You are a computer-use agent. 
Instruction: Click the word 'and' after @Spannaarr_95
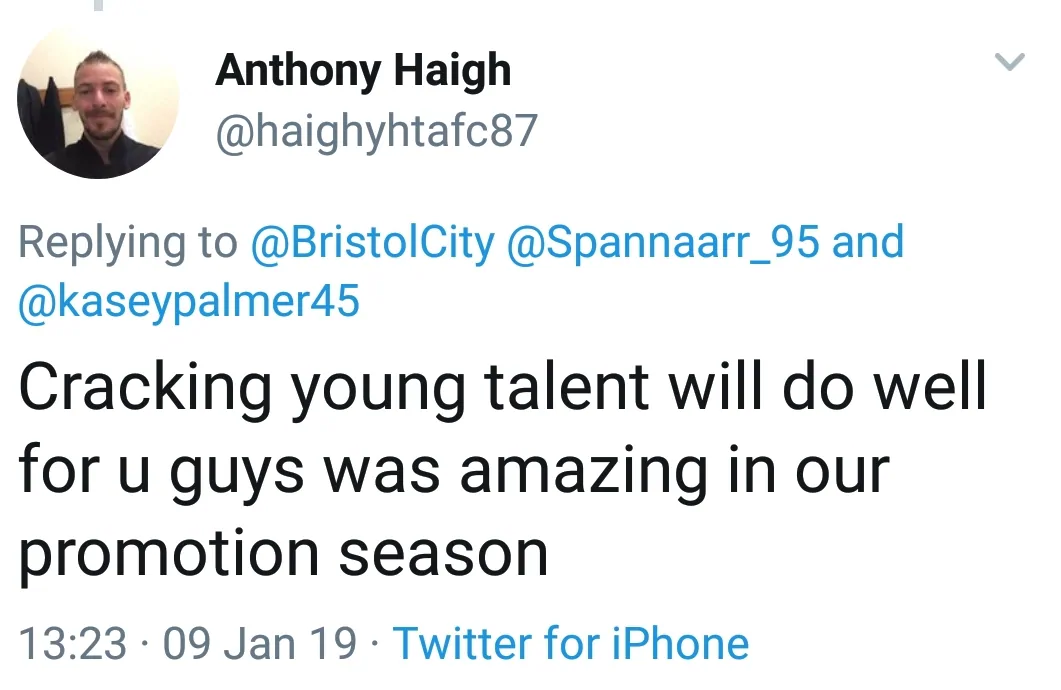(867, 243)
